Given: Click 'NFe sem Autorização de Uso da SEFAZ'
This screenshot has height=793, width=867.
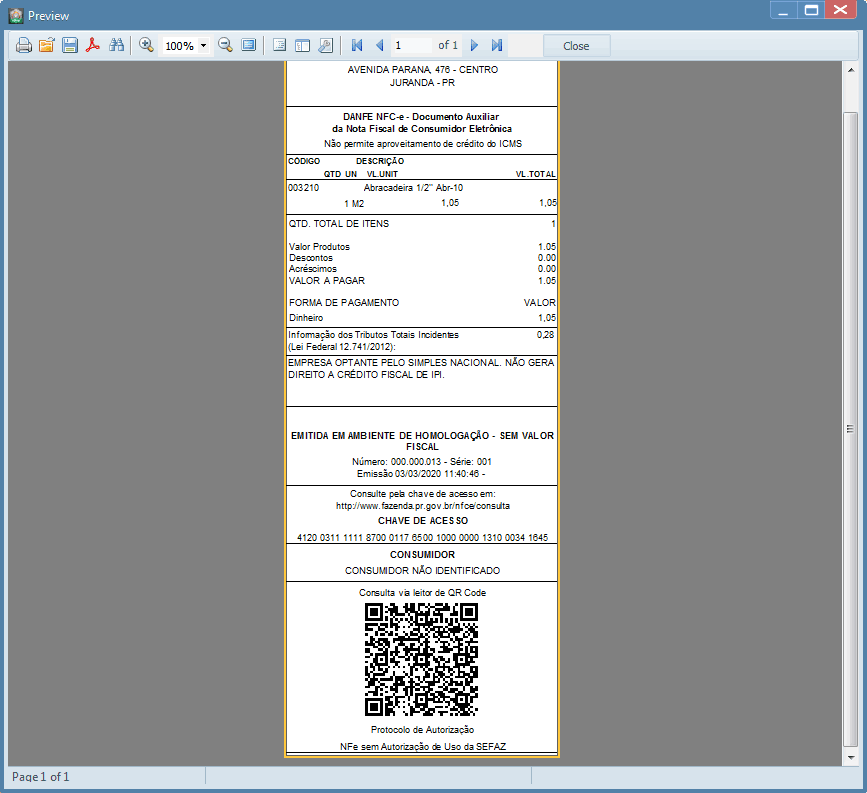Looking at the screenshot, I should 423,747.
